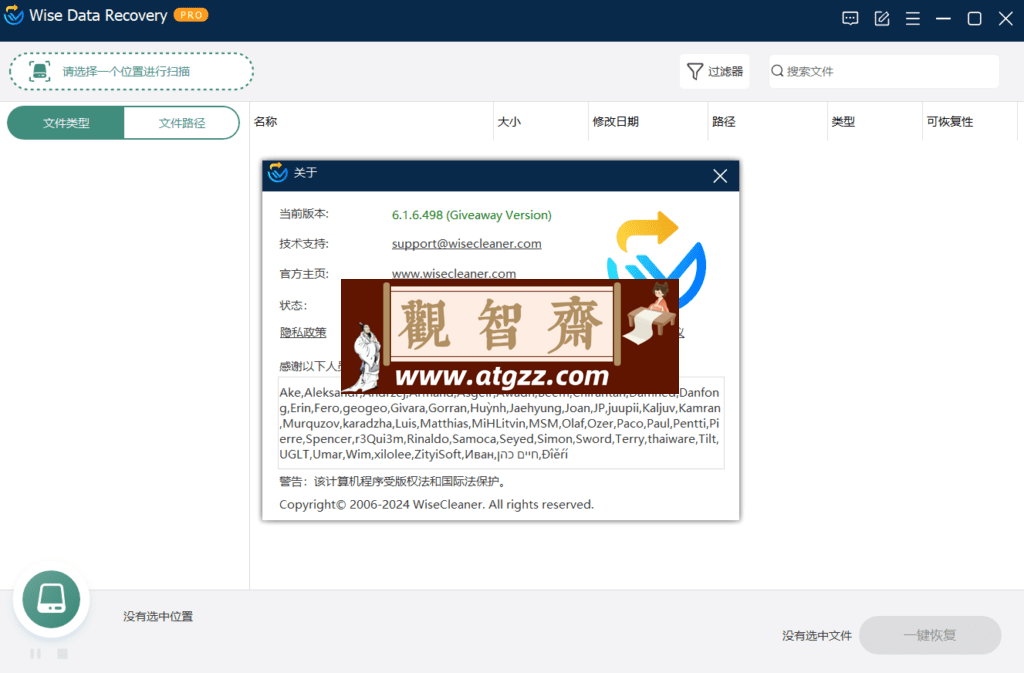Click the Copyright© 2006-2024 WiseCleaner text
This screenshot has height=673, width=1024.
pyautogui.click(x=436, y=505)
